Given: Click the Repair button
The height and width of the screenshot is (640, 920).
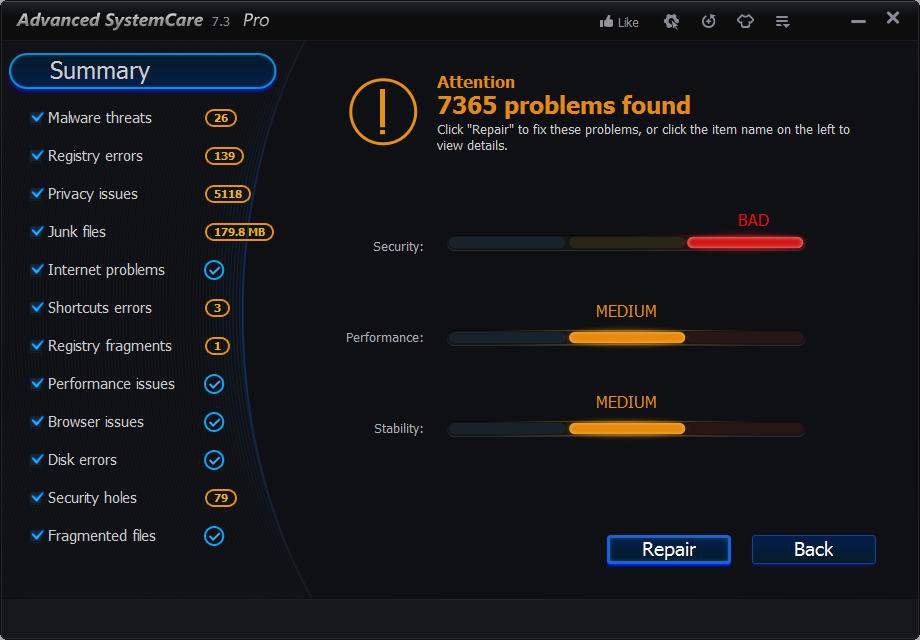Looking at the screenshot, I should (x=669, y=550).
